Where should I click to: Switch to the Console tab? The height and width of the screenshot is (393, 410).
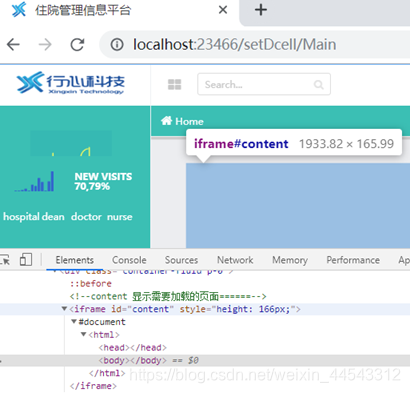point(129,260)
